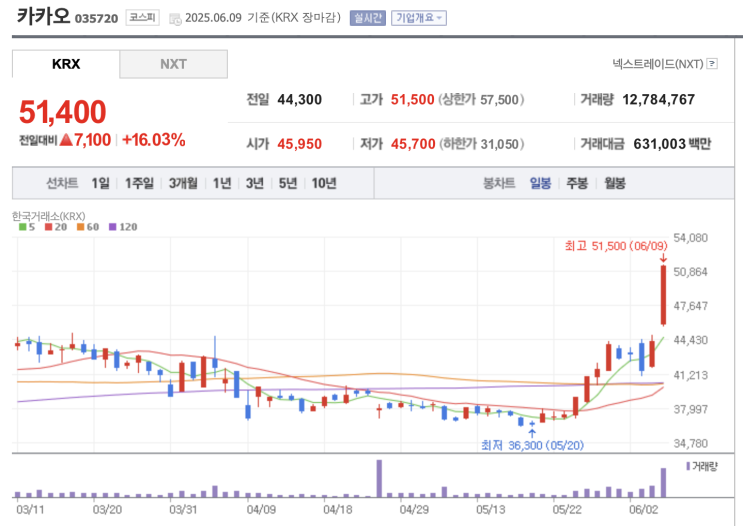The height and width of the screenshot is (526, 743).
Task: Click the red up-triangle change indicator
Action: [66, 140]
